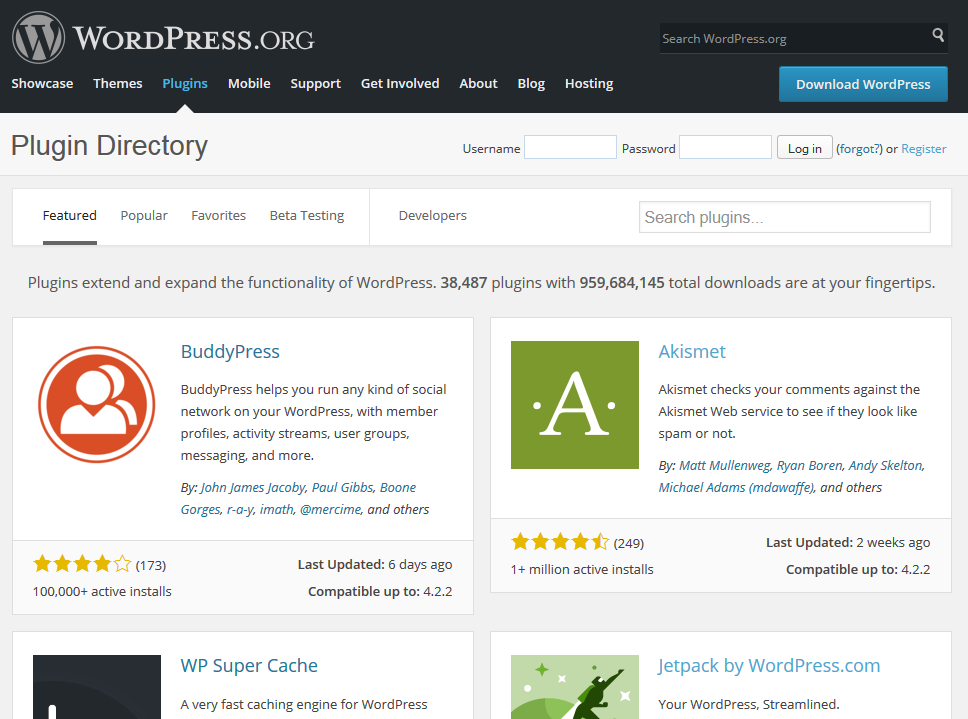Visit the Blog navigation item
This screenshot has height=719, width=968.
click(531, 83)
